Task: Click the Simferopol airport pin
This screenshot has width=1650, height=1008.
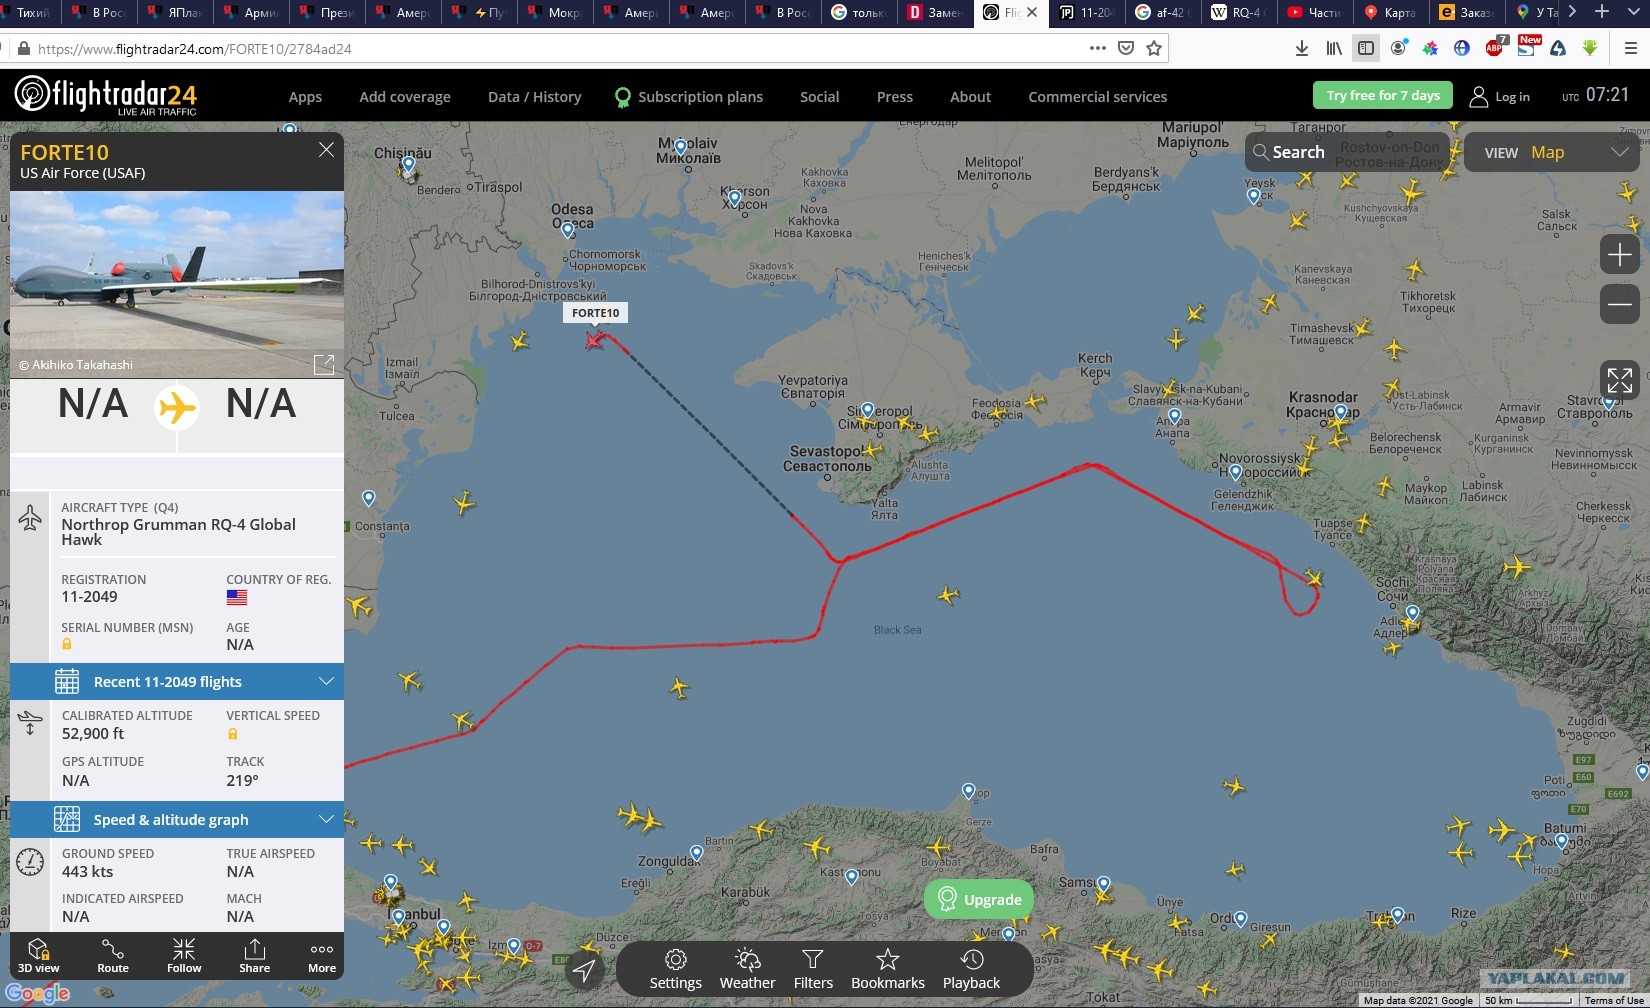Action: (867, 410)
